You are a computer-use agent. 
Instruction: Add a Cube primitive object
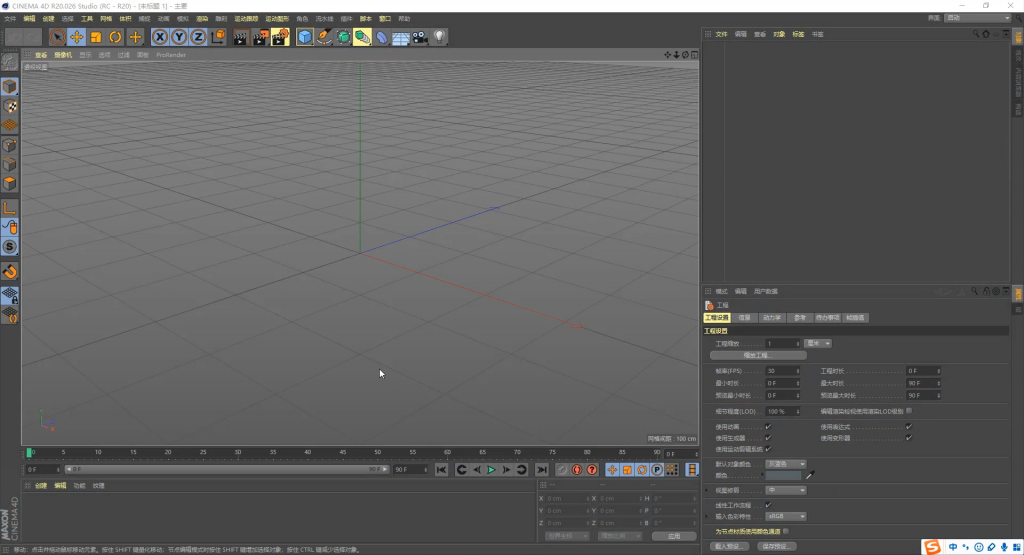(304, 37)
